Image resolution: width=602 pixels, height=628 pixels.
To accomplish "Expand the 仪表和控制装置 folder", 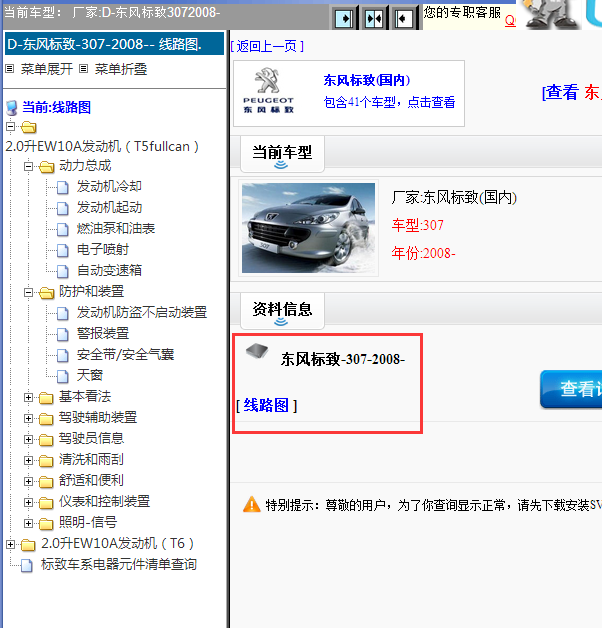I will [28, 502].
